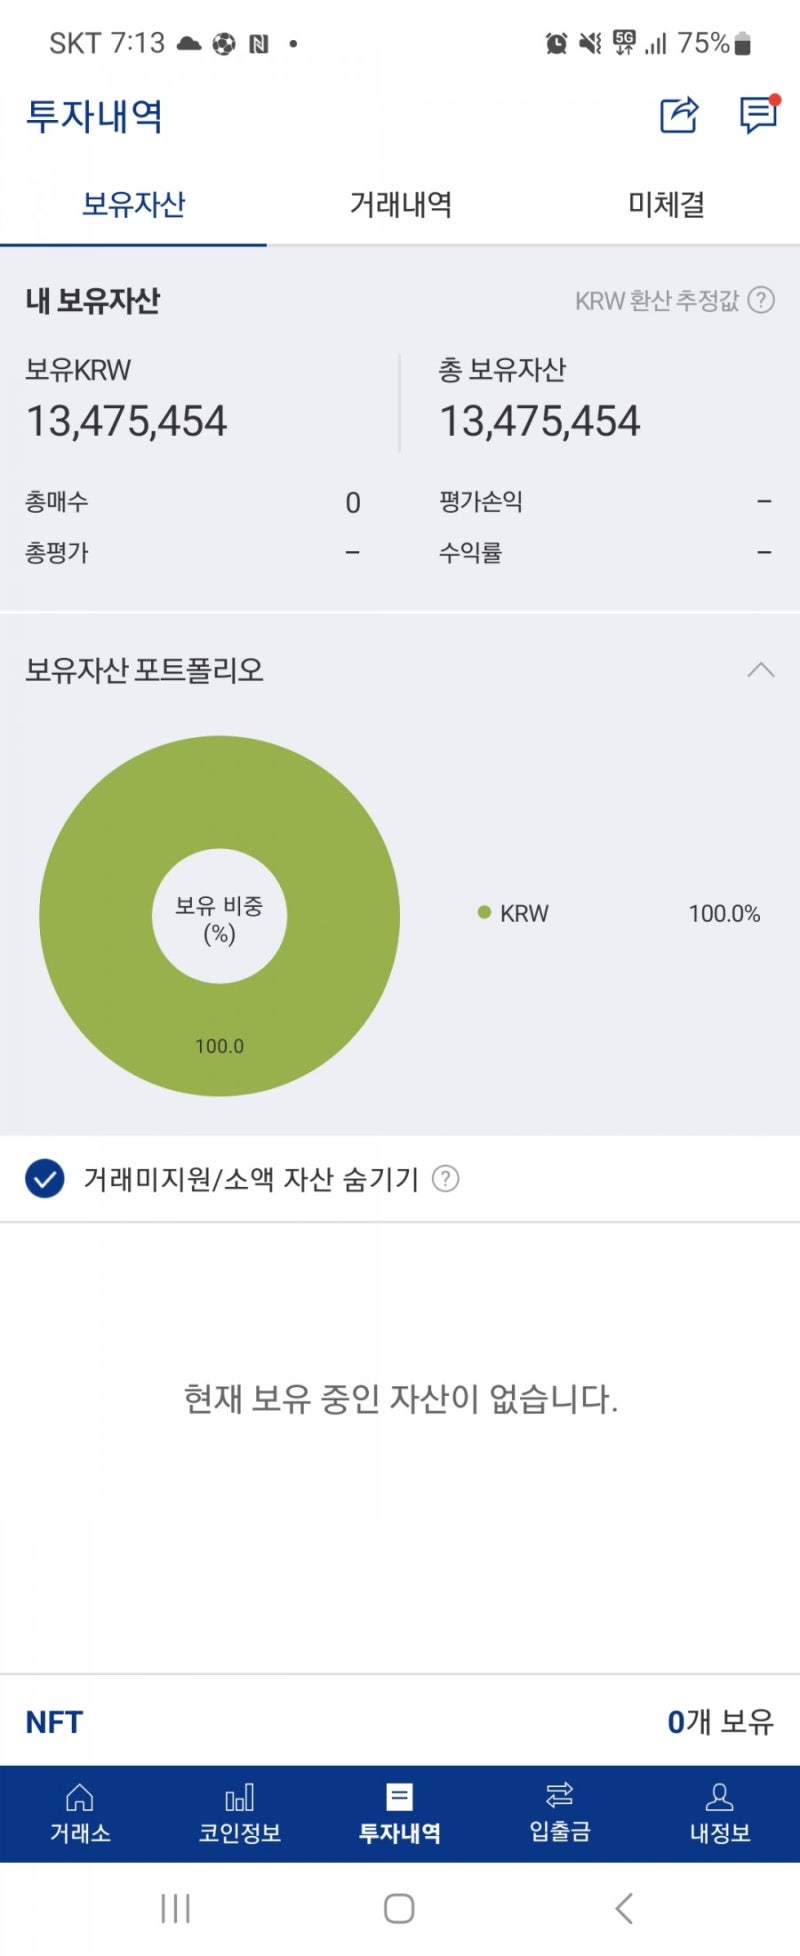Select the 보유자산 tab
800x1956 pixels.
click(134, 204)
